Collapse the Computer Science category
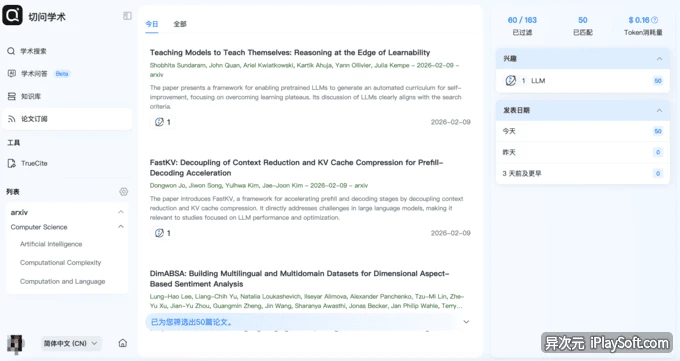The height and width of the screenshot is (361, 680). pos(121,227)
